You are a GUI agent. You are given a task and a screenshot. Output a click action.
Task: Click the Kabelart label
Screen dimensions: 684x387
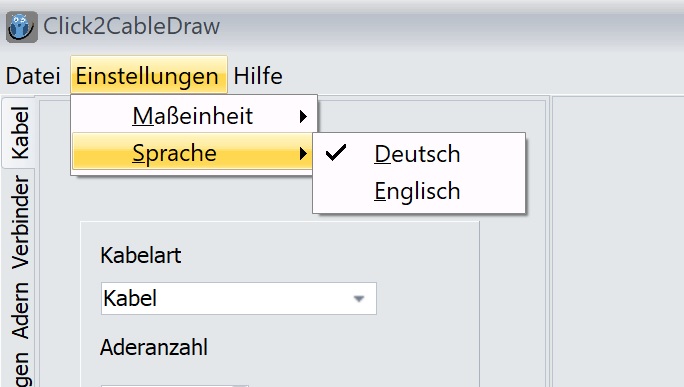tap(140, 255)
